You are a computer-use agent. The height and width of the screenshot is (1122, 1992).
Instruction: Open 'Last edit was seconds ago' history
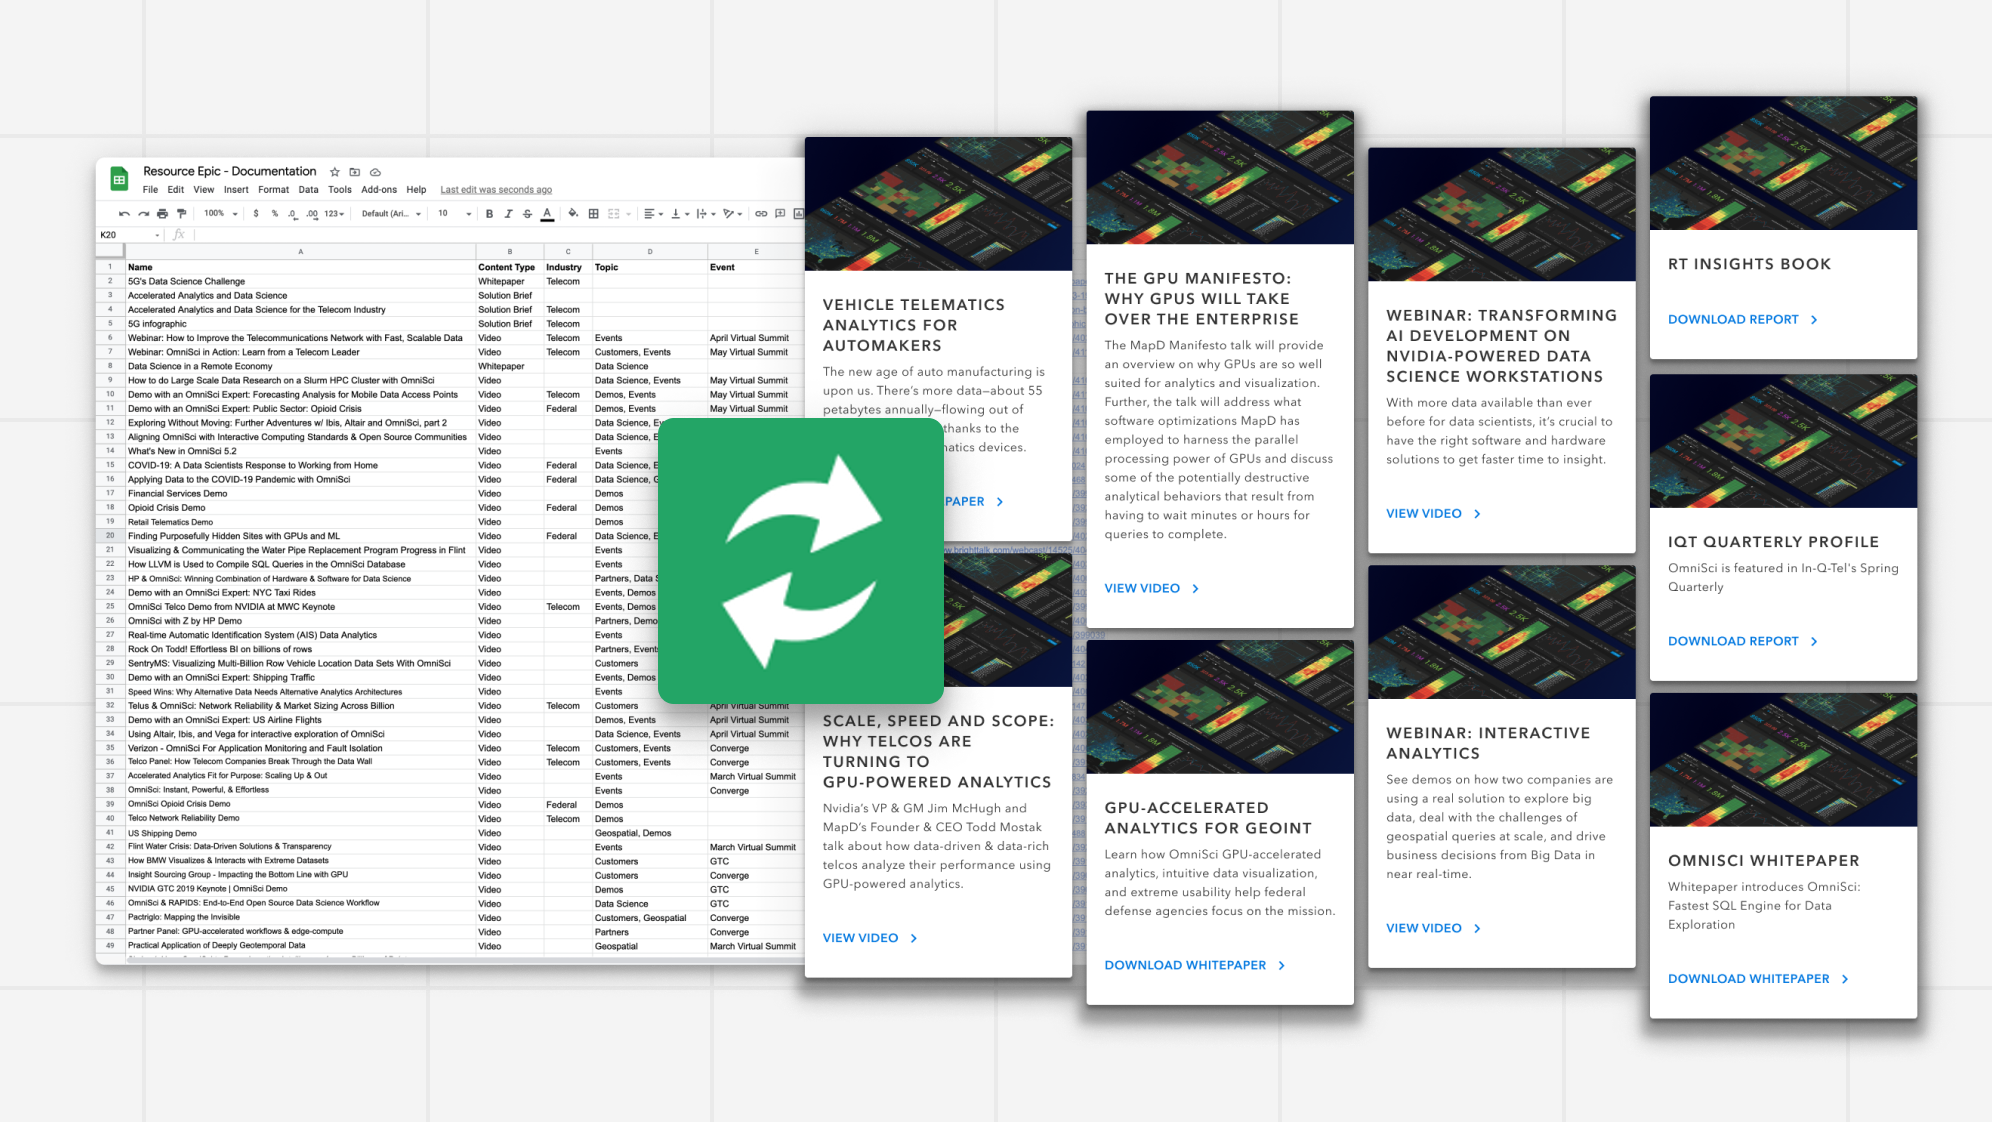tap(496, 190)
